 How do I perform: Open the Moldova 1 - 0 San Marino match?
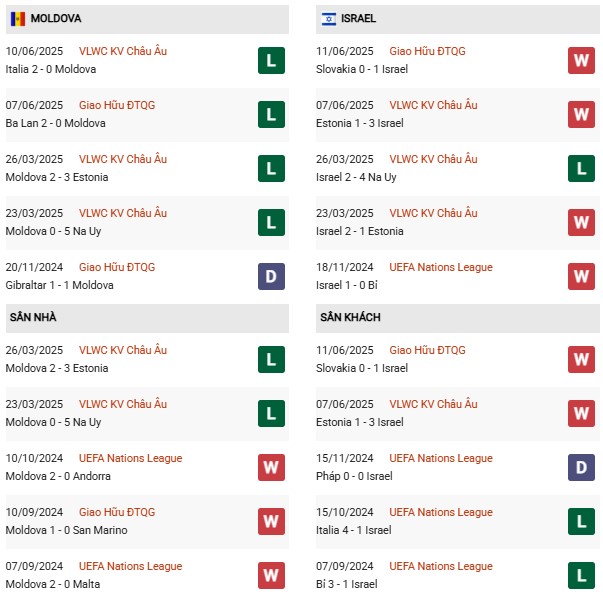coord(67,530)
